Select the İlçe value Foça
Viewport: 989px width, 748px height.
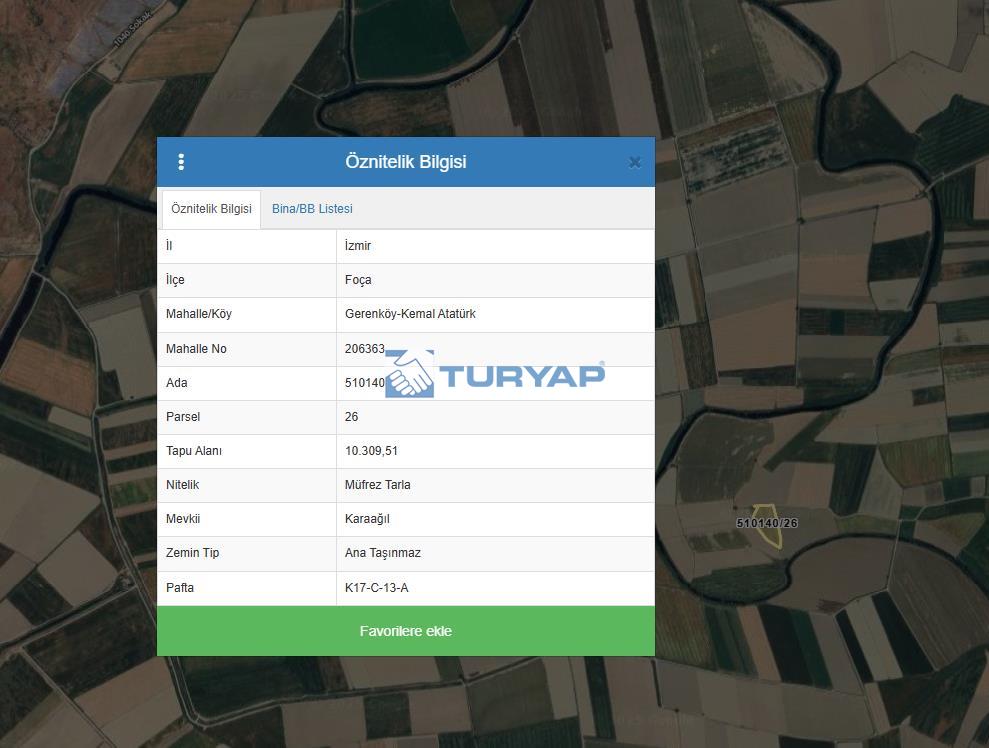click(358, 280)
